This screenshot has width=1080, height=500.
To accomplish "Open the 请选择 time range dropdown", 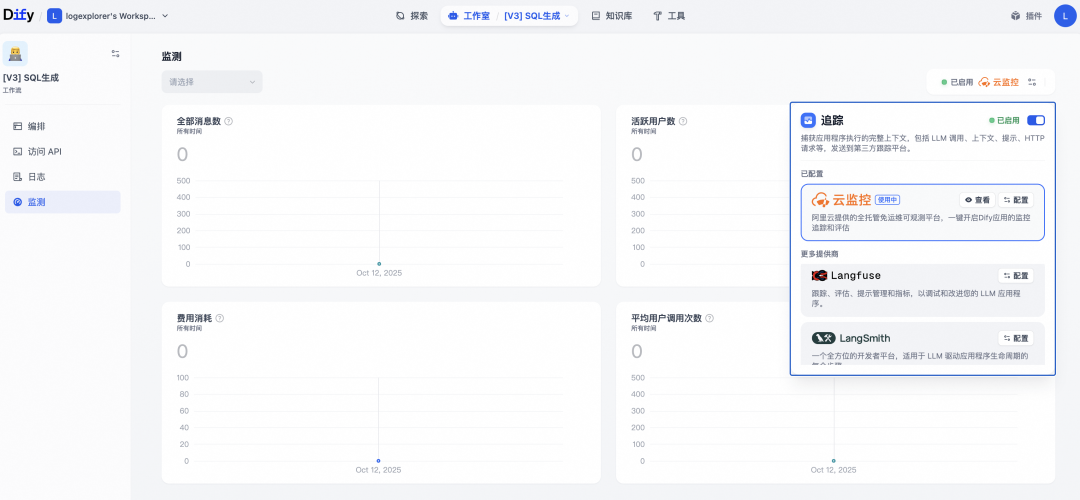I will (x=212, y=82).
